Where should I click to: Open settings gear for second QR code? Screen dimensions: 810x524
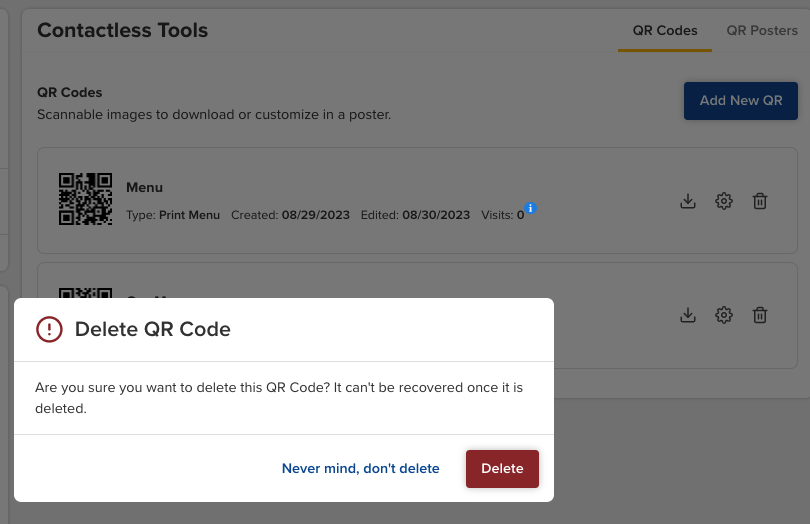[724, 315]
